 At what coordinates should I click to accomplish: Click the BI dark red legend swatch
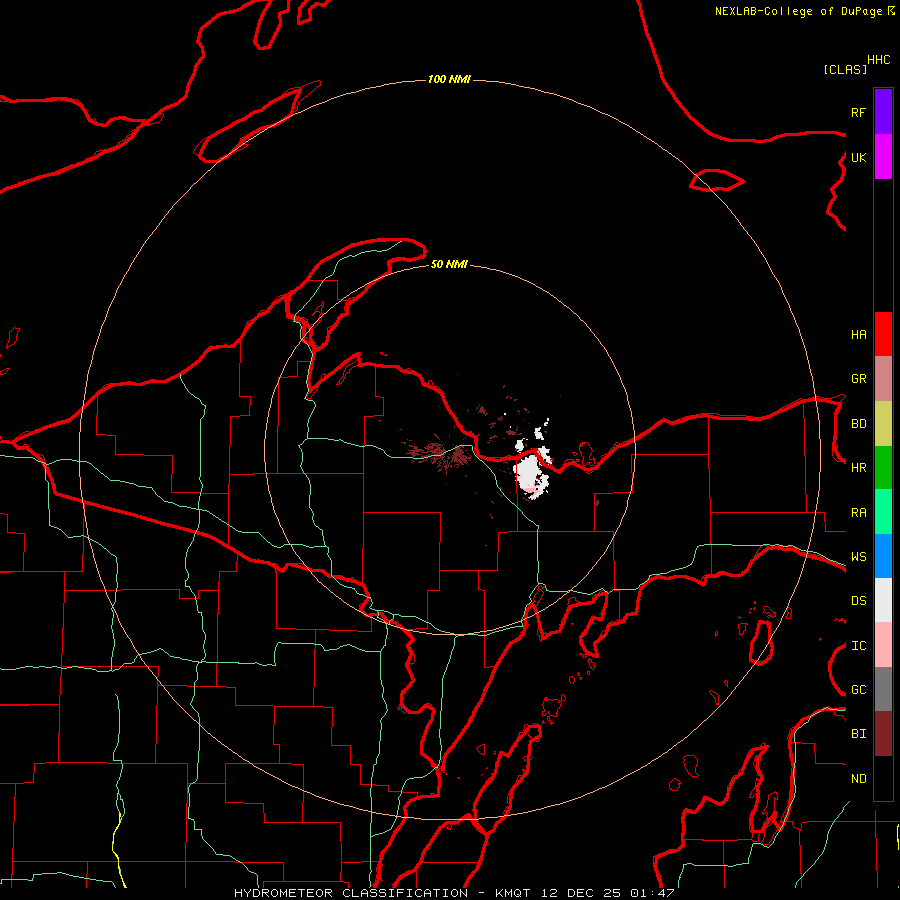point(883,734)
